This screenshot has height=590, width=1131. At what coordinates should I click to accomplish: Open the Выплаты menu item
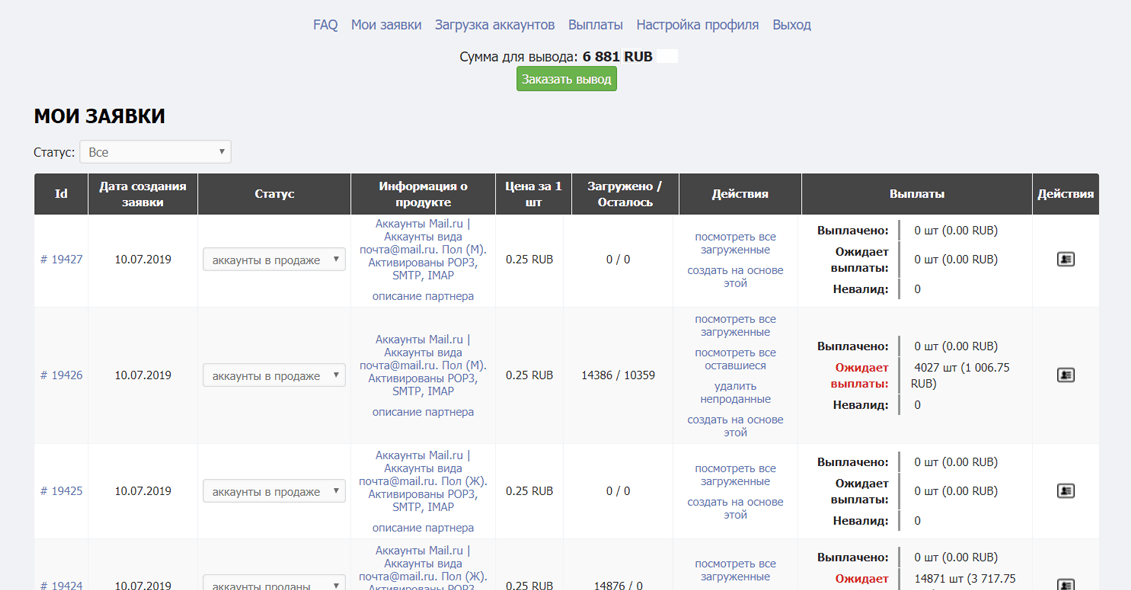[x=595, y=25]
